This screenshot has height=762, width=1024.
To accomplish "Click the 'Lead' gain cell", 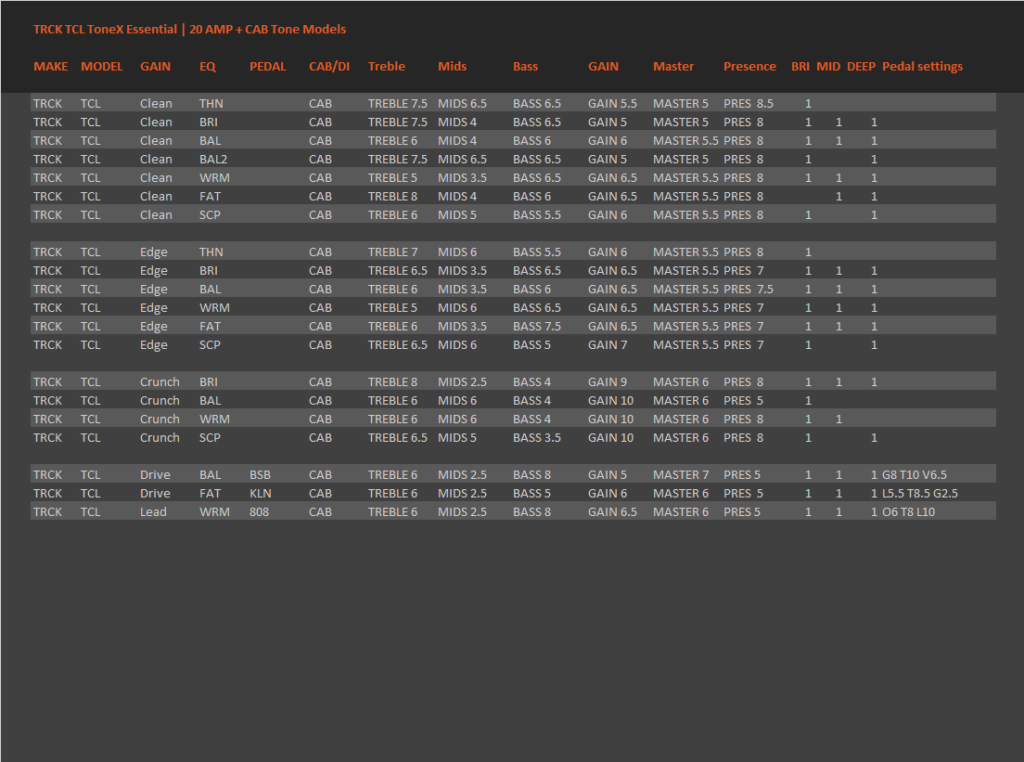I will click(153, 512).
